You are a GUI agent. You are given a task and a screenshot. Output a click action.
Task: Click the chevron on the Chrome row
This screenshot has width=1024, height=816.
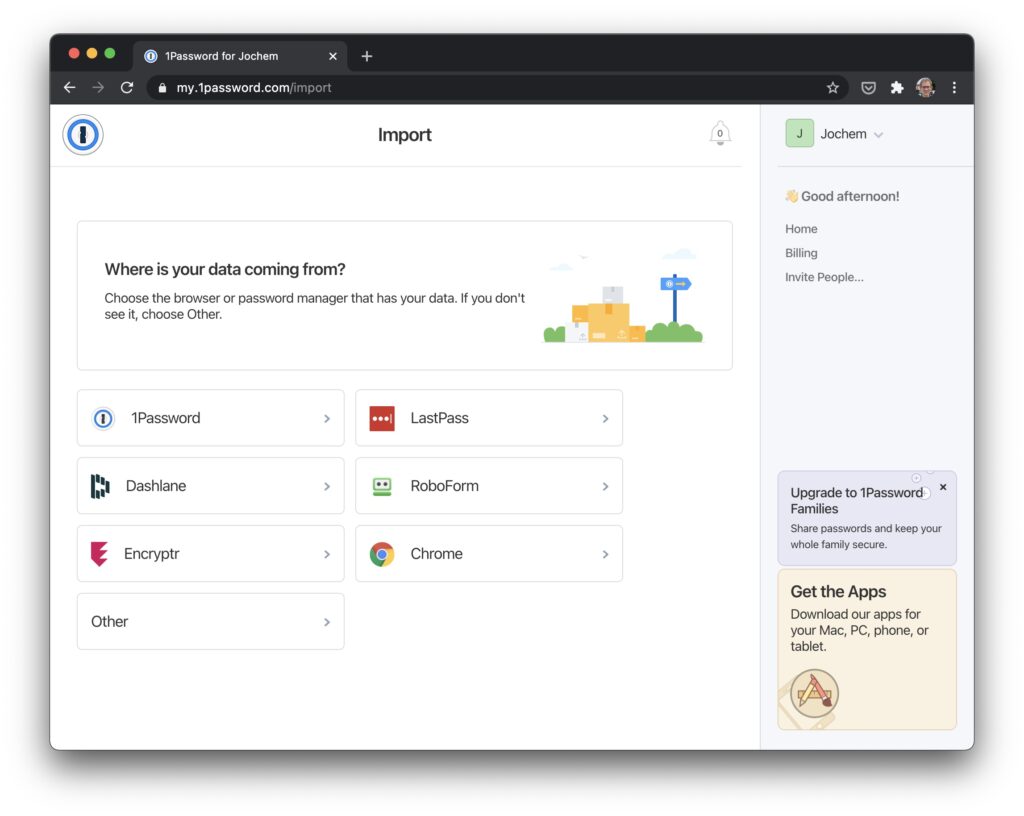click(x=605, y=554)
